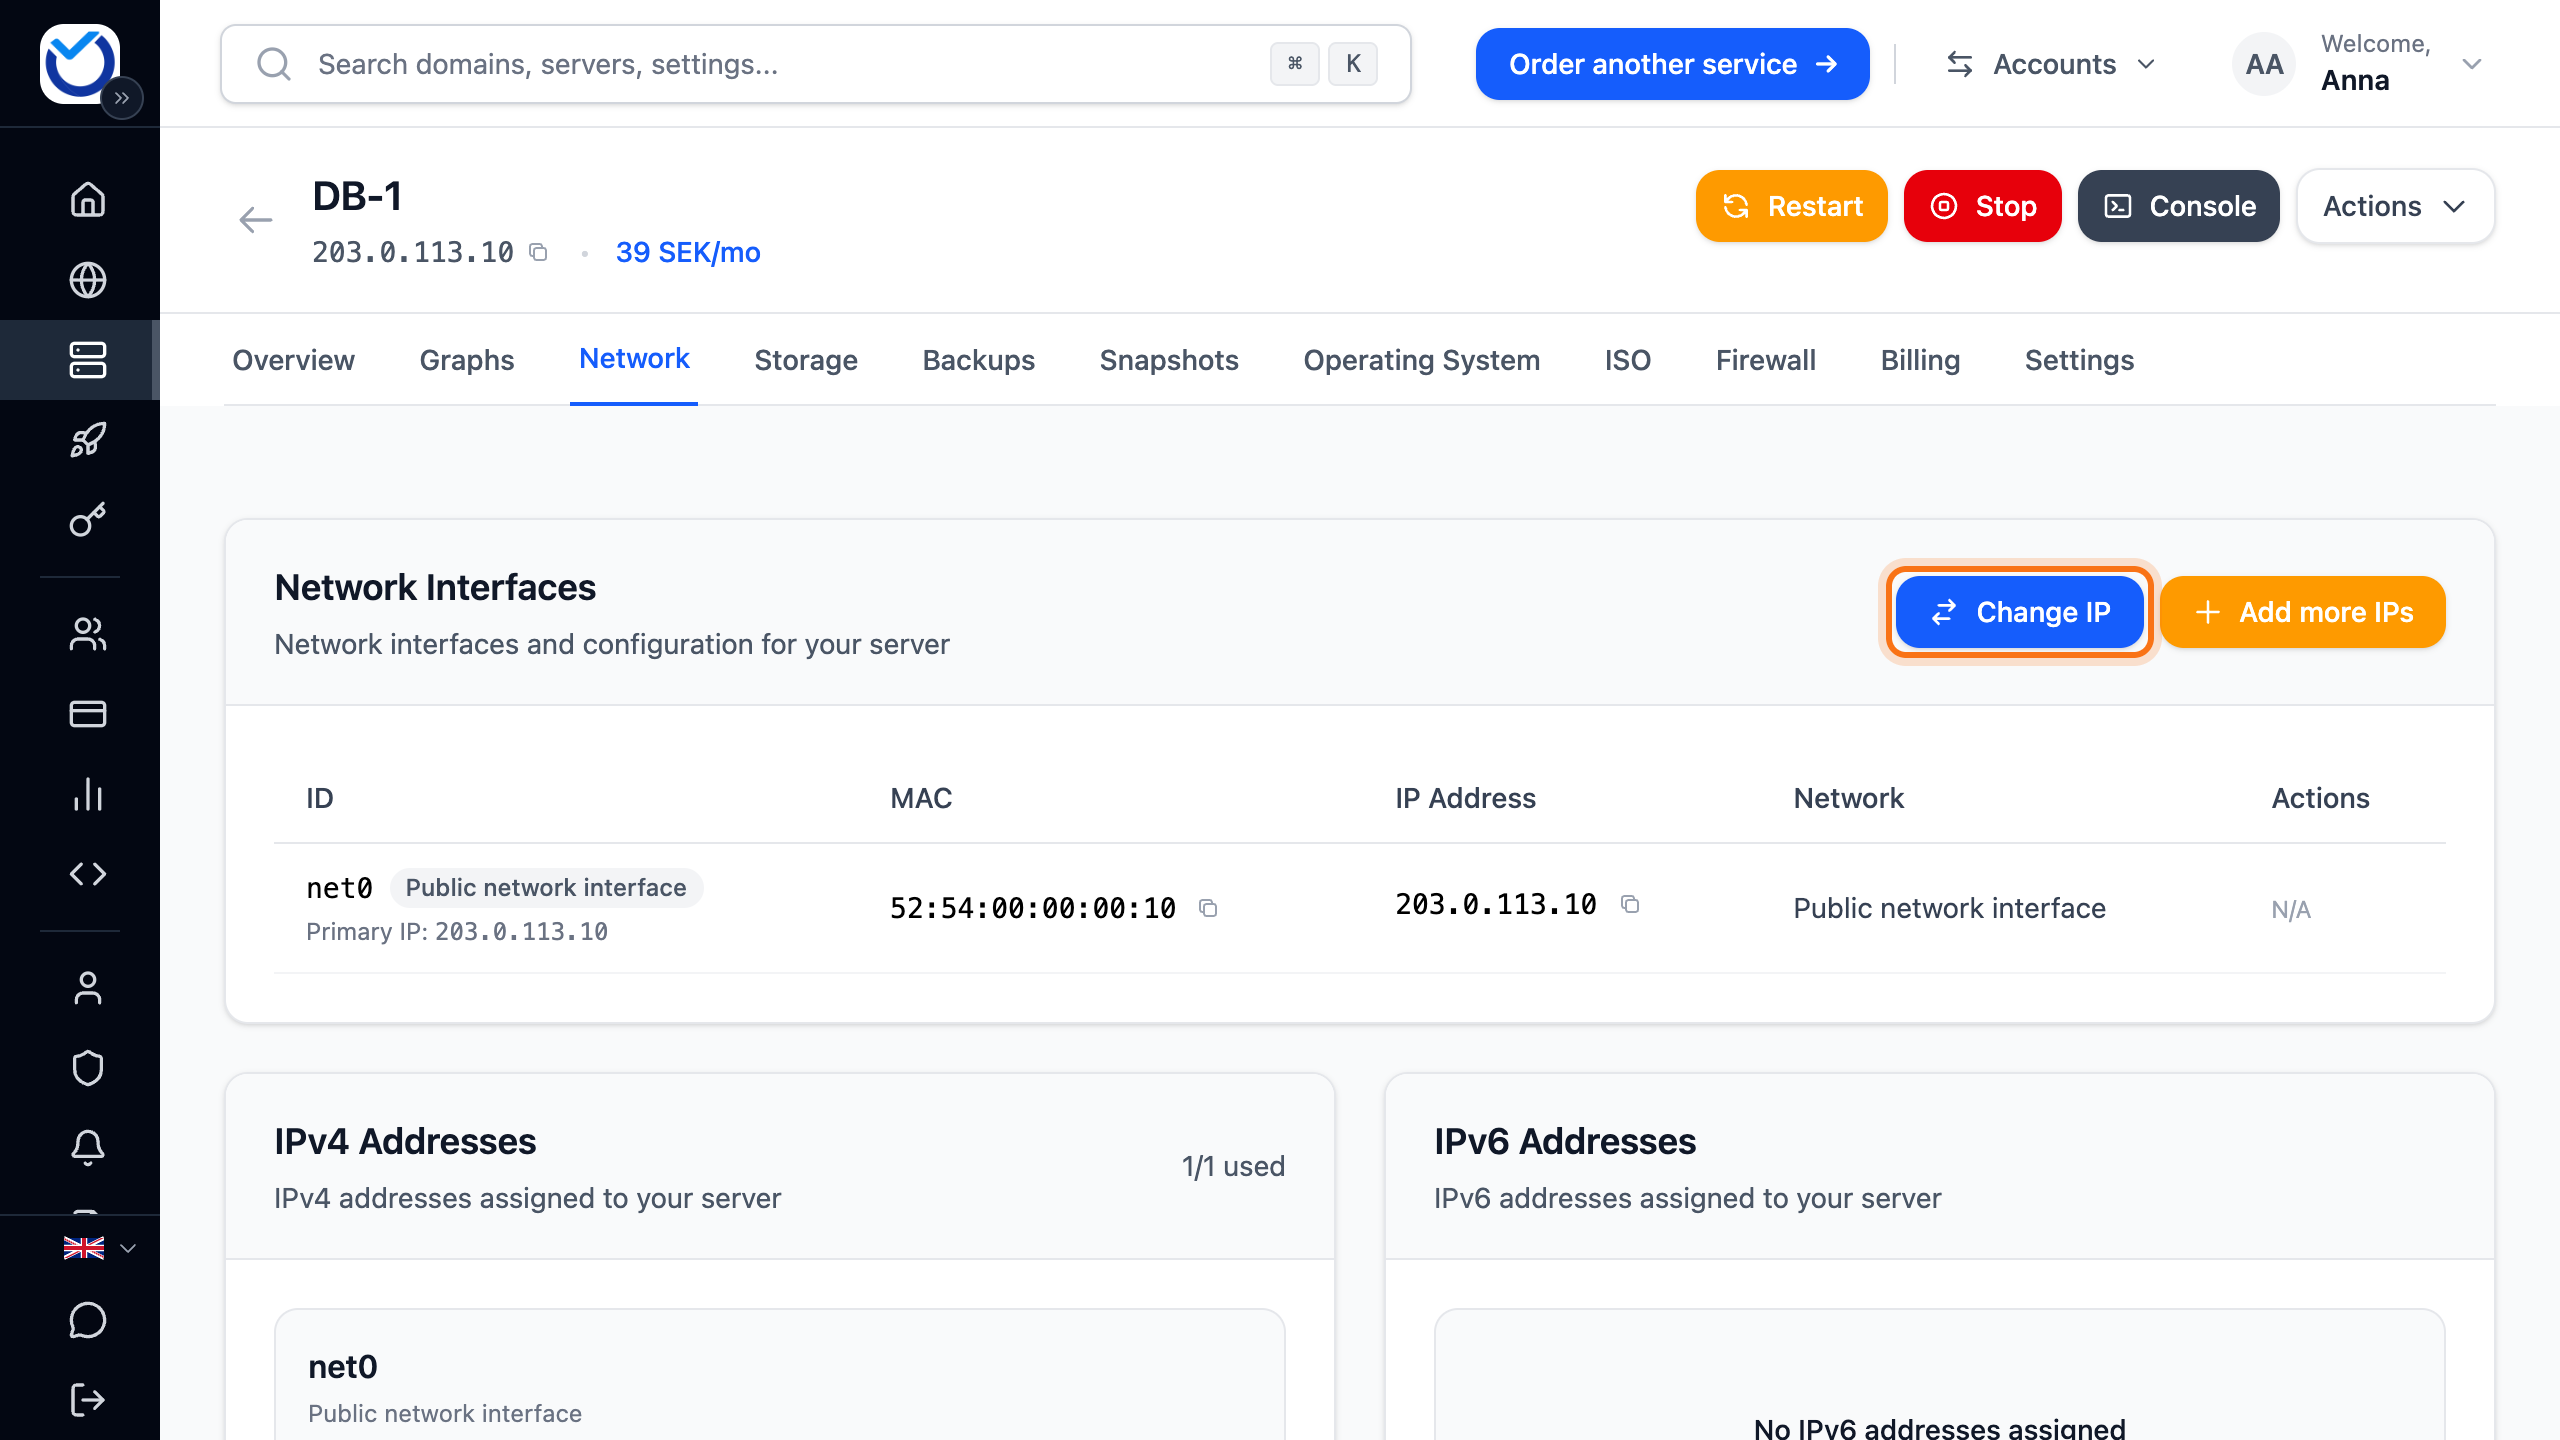
Task: Open the profile person icon in sidebar
Action: click(x=88, y=988)
